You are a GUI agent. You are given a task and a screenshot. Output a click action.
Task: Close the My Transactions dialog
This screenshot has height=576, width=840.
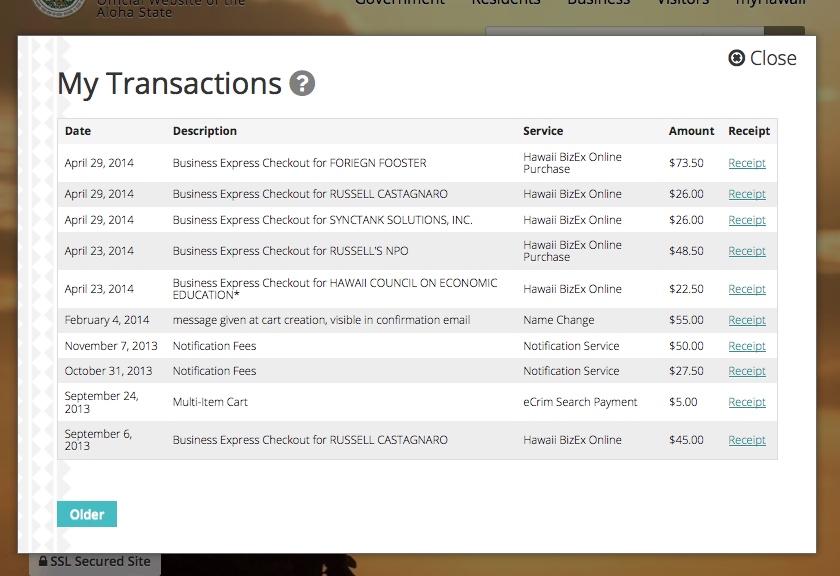[762, 58]
